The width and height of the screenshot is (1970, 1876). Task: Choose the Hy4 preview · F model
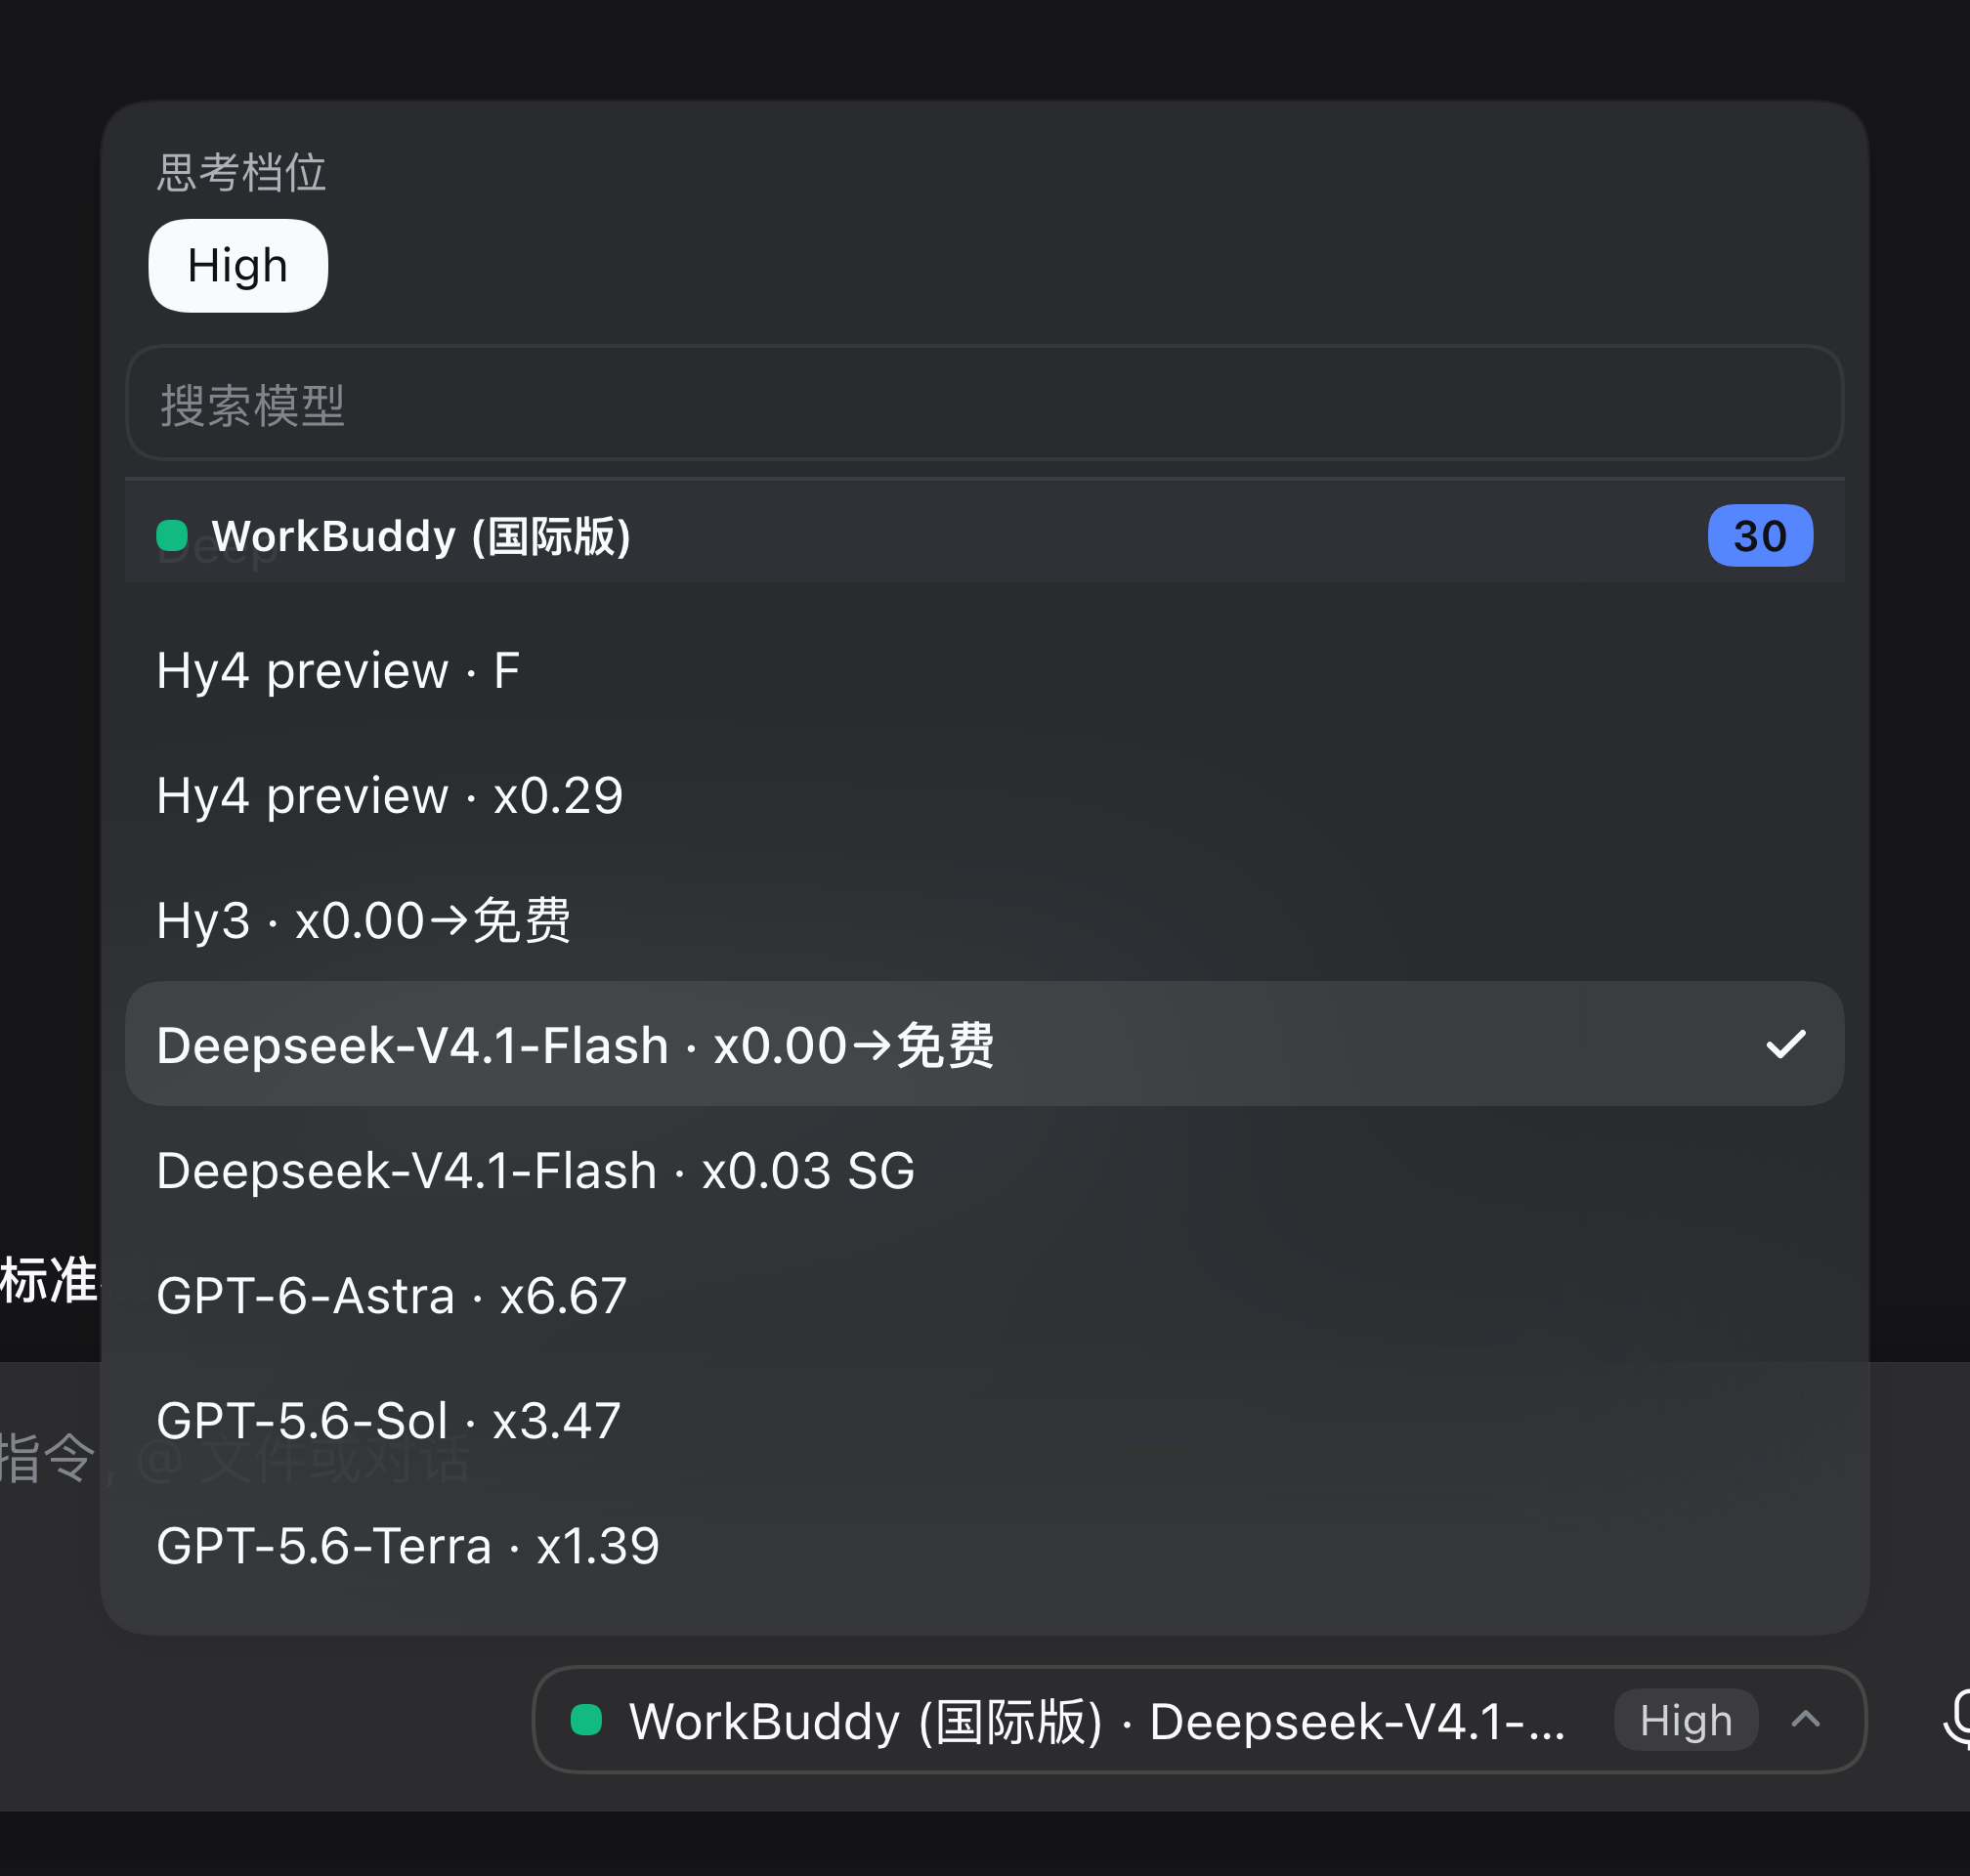point(984,670)
